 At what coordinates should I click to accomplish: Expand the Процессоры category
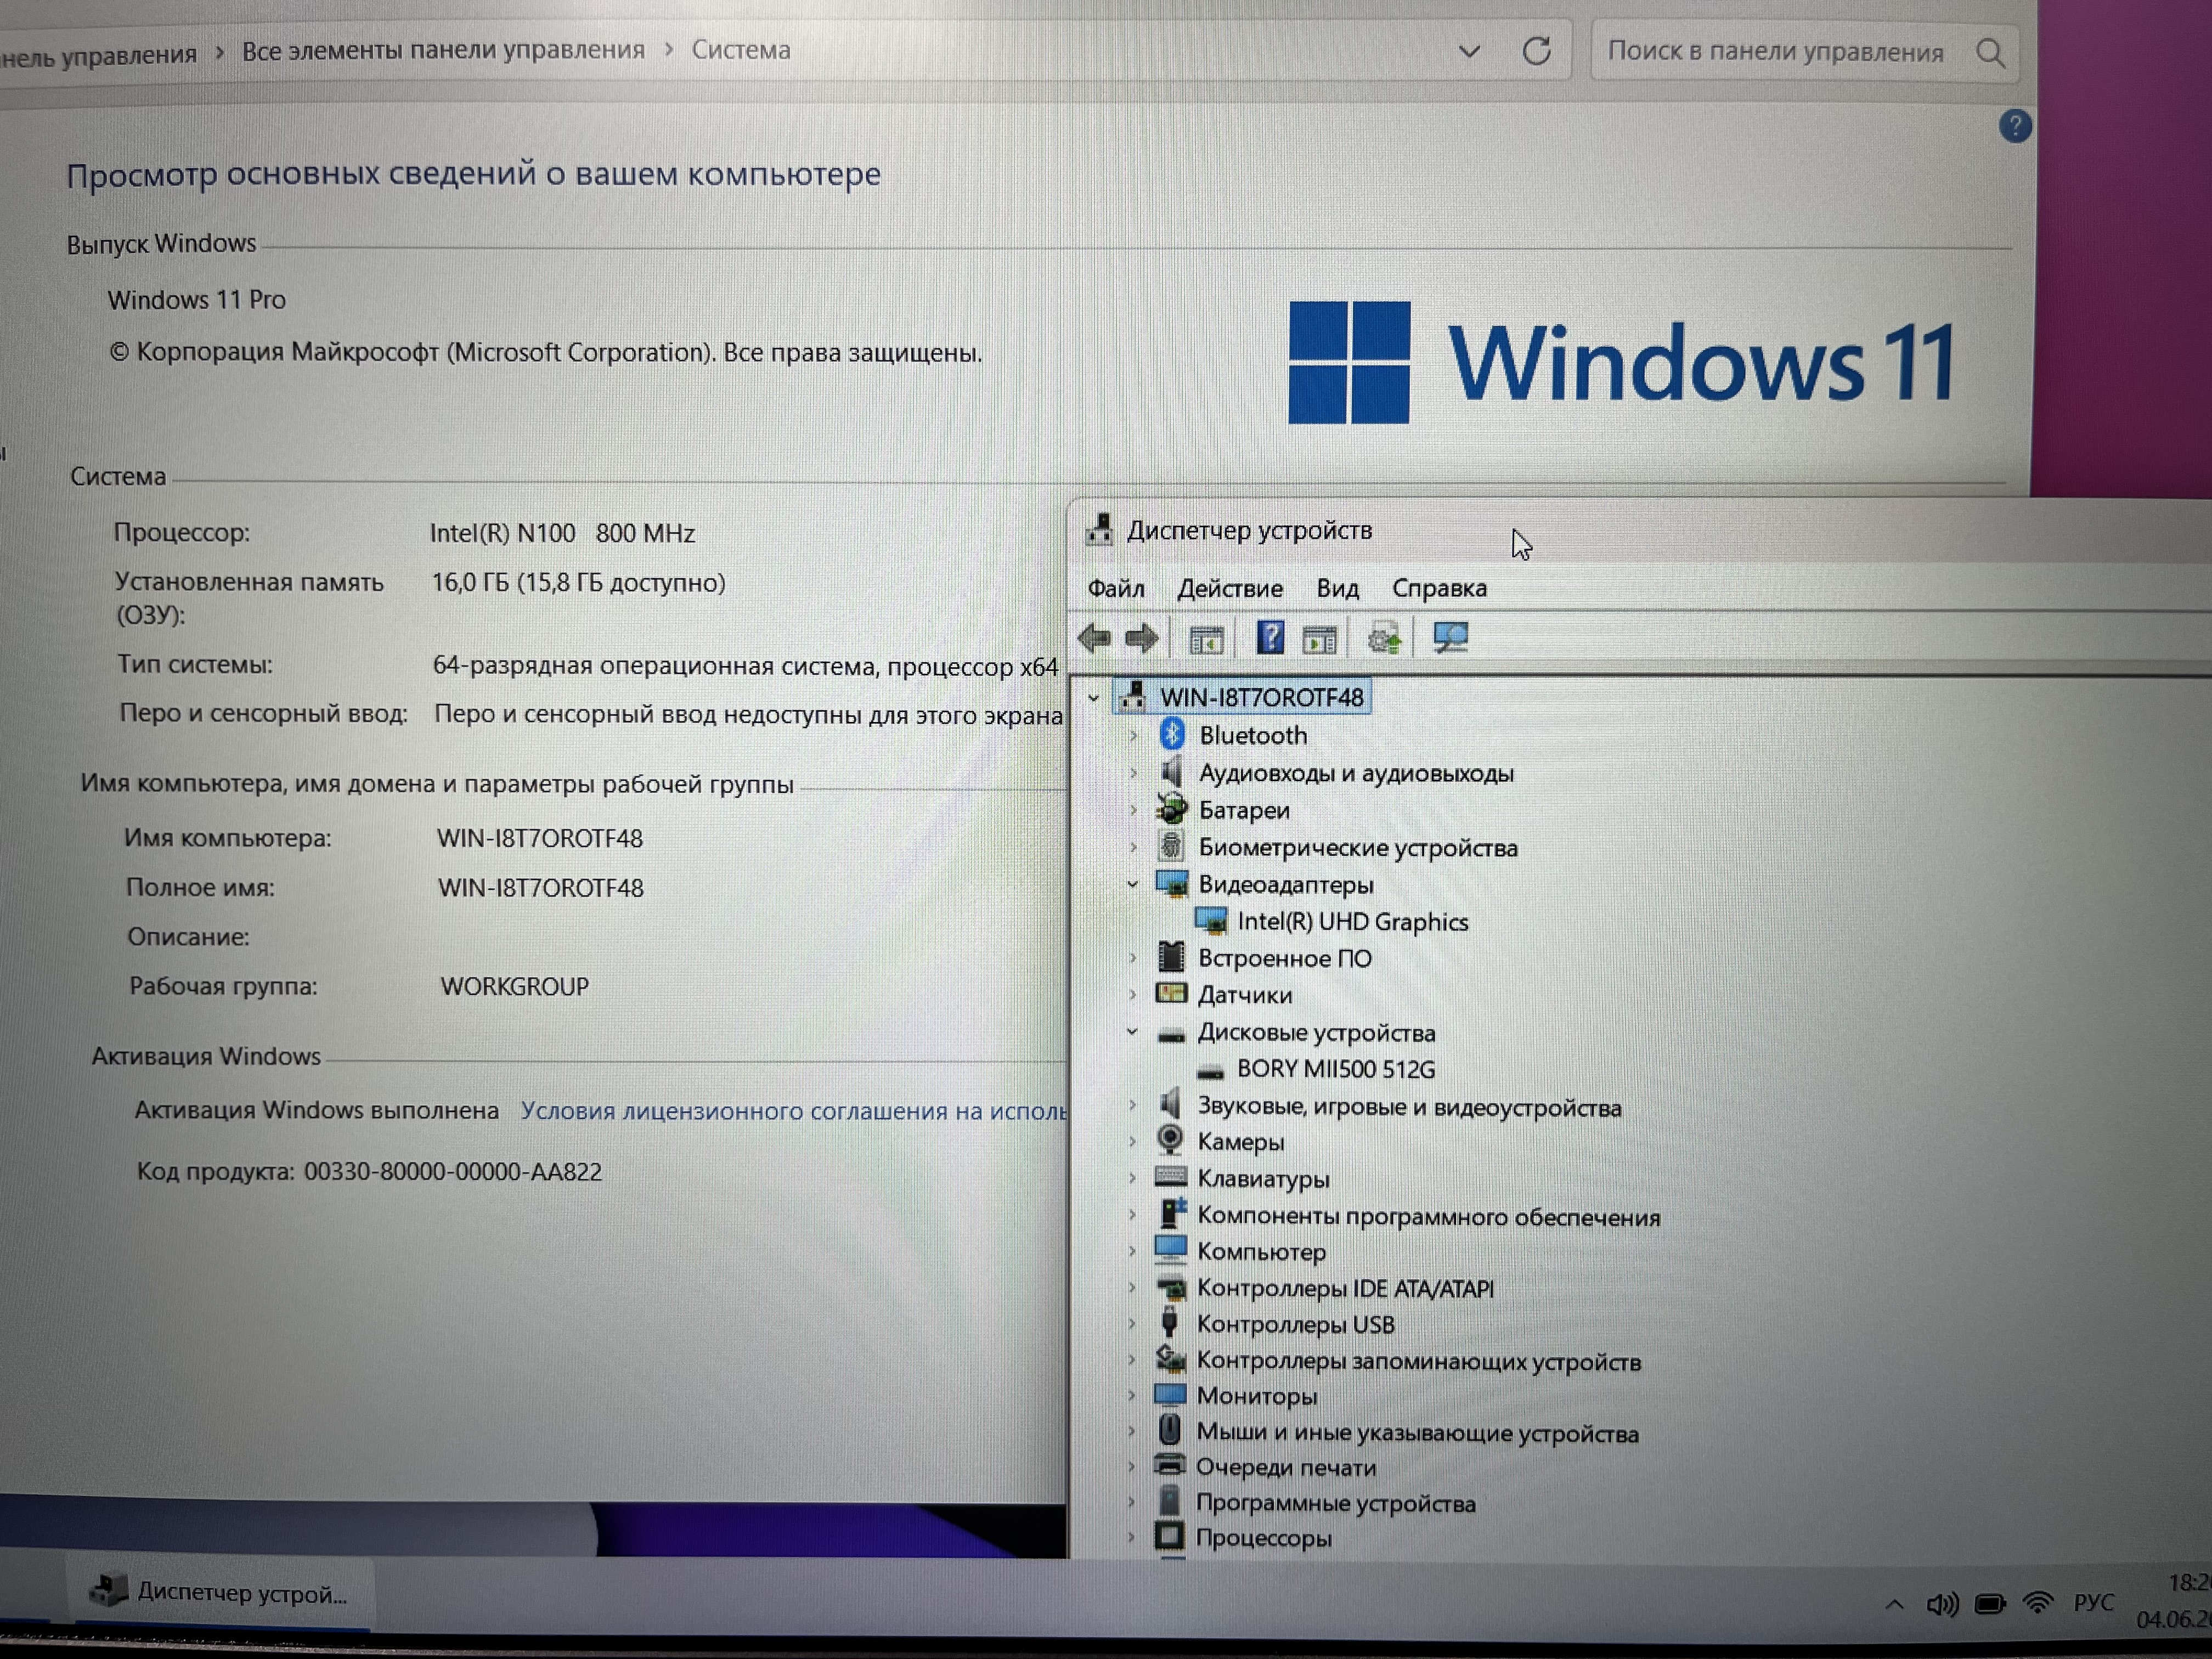pyautogui.click(x=1132, y=1537)
